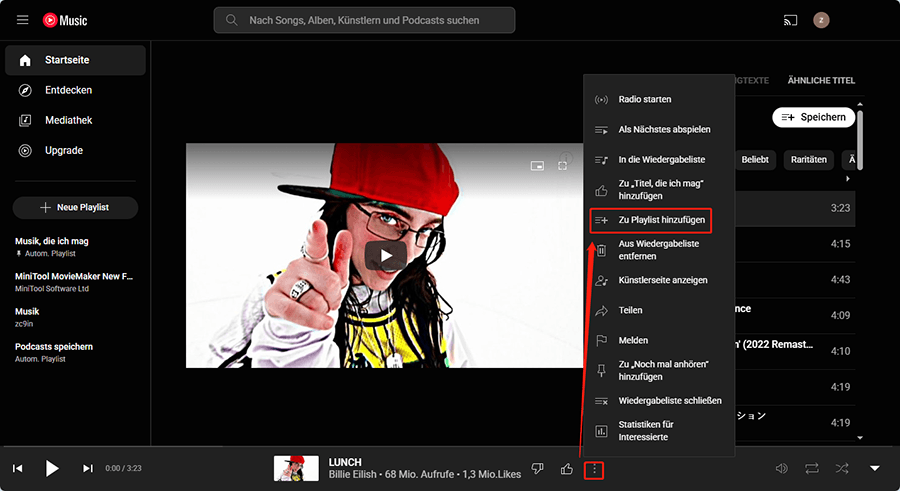Dislike the LUNCH song
900x491 pixels.
tap(537, 469)
